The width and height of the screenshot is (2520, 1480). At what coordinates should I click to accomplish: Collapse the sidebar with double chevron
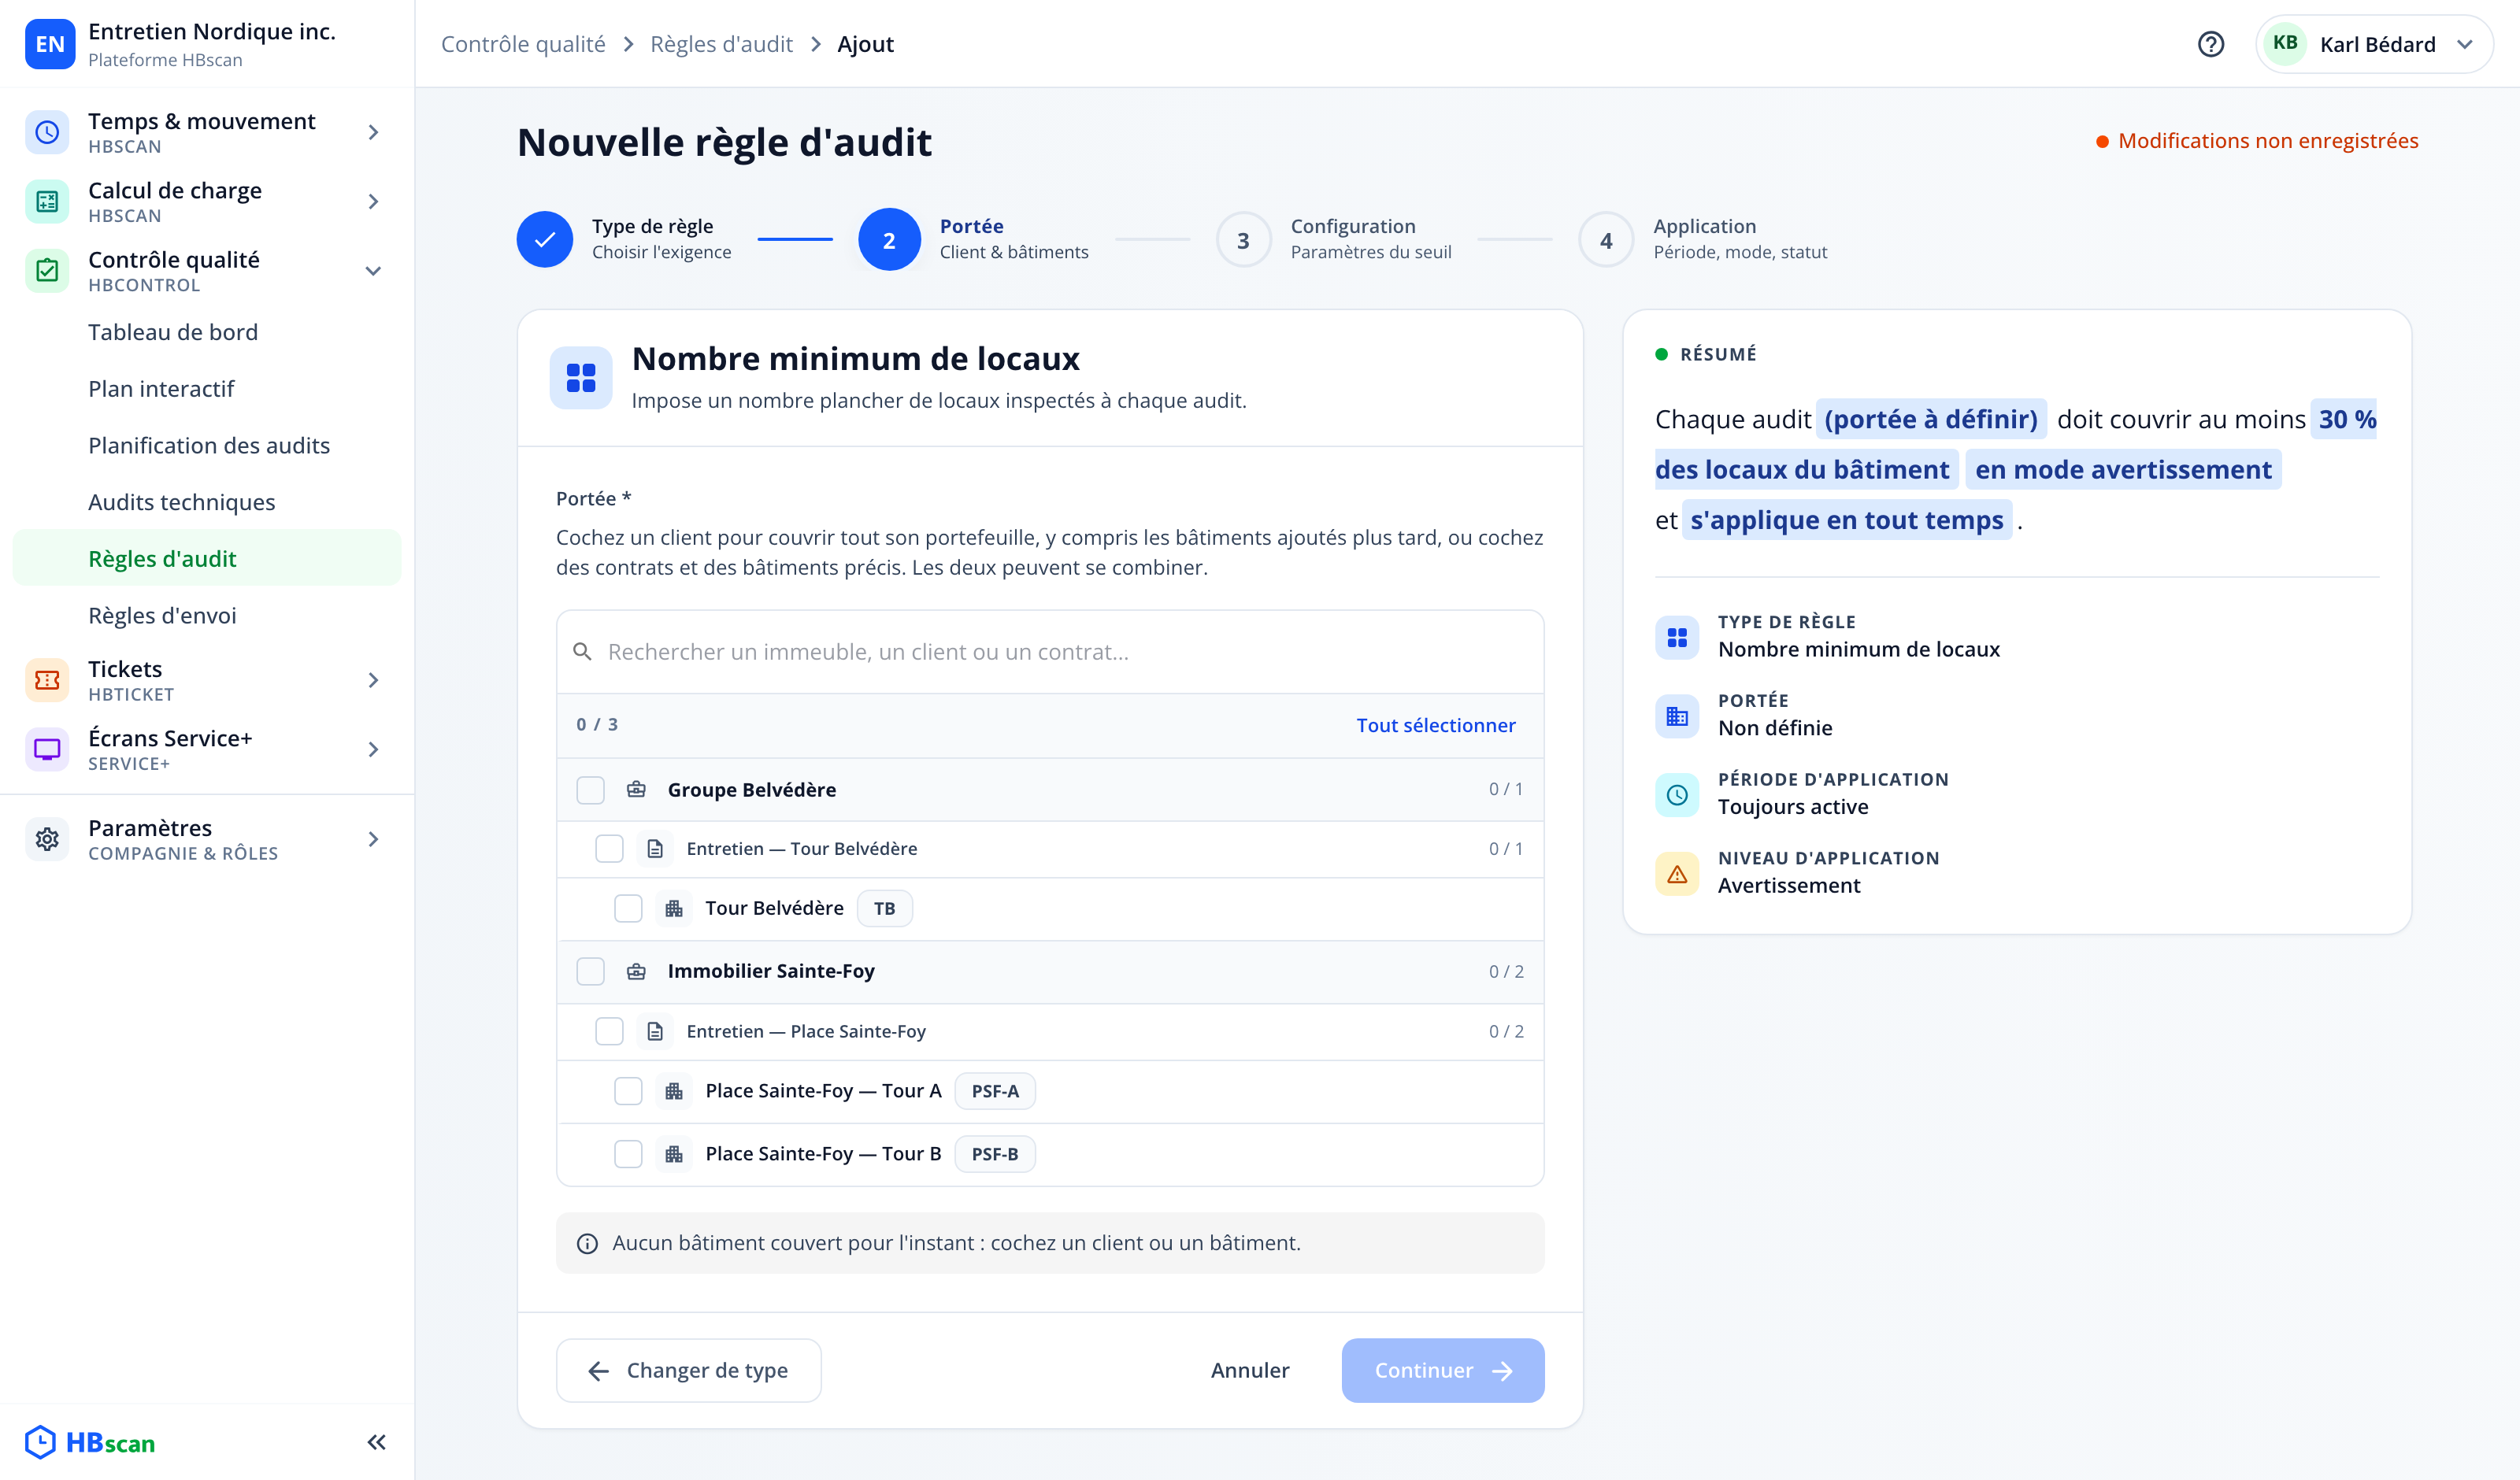(376, 1441)
